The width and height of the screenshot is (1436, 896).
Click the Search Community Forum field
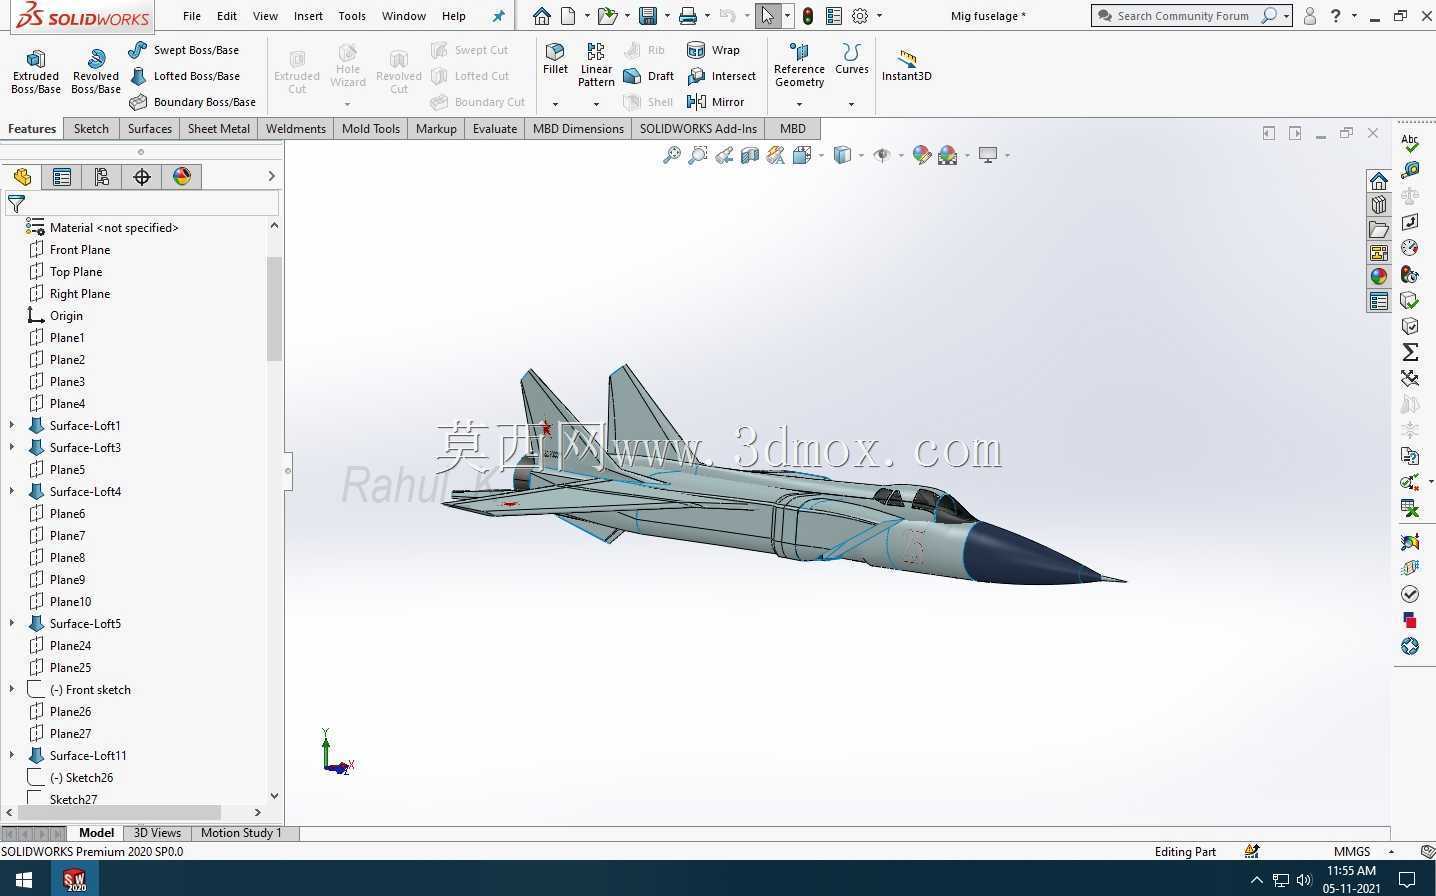click(1184, 16)
